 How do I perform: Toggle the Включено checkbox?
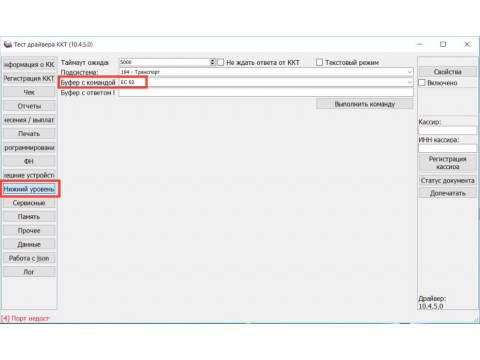pyautogui.click(x=422, y=83)
